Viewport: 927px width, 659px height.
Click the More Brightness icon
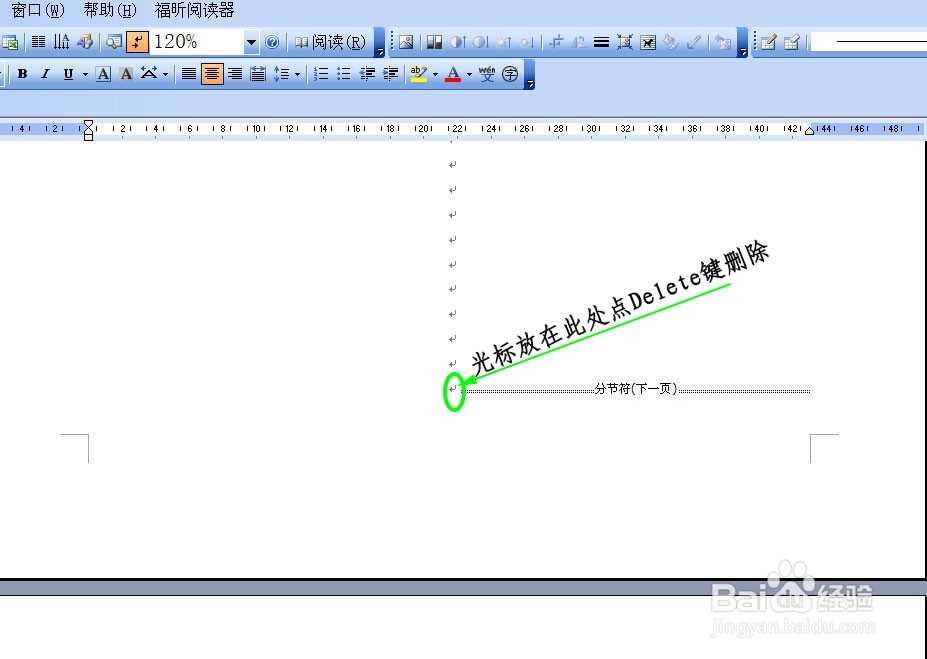coord(504,42)
